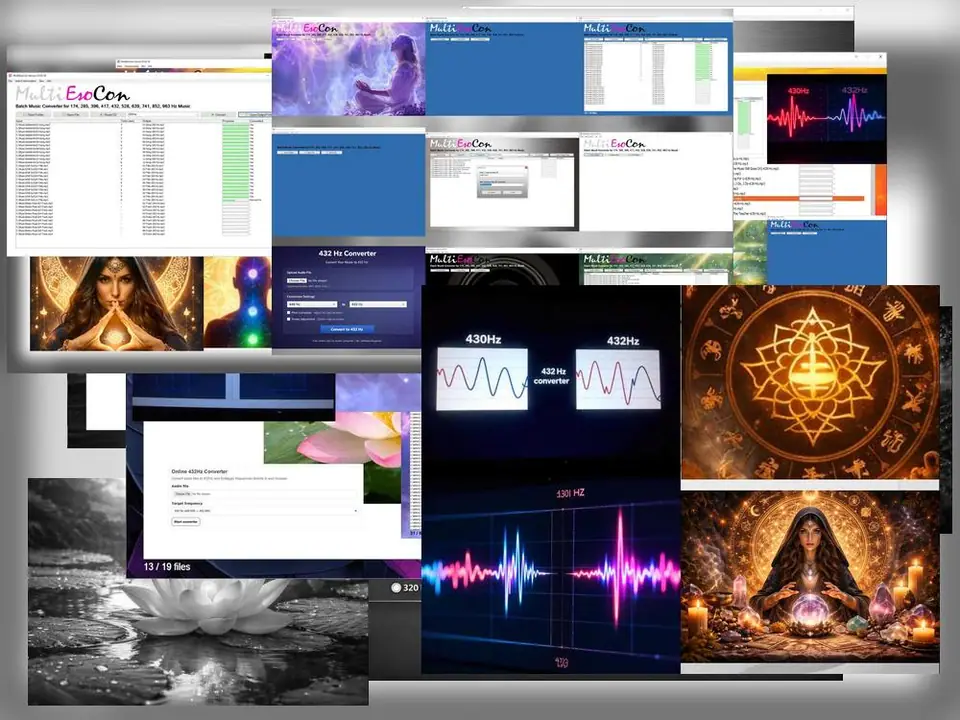Click Start converter button in online converter

[x=187, y=522]
